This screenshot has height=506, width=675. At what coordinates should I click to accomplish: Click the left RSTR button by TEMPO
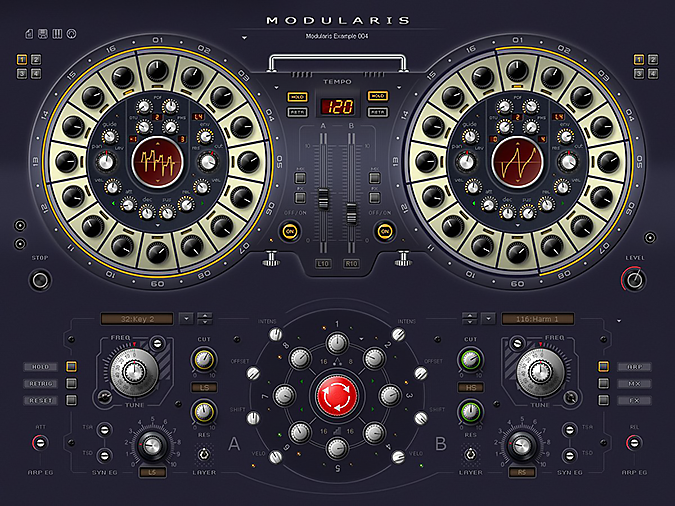point(297,112)
